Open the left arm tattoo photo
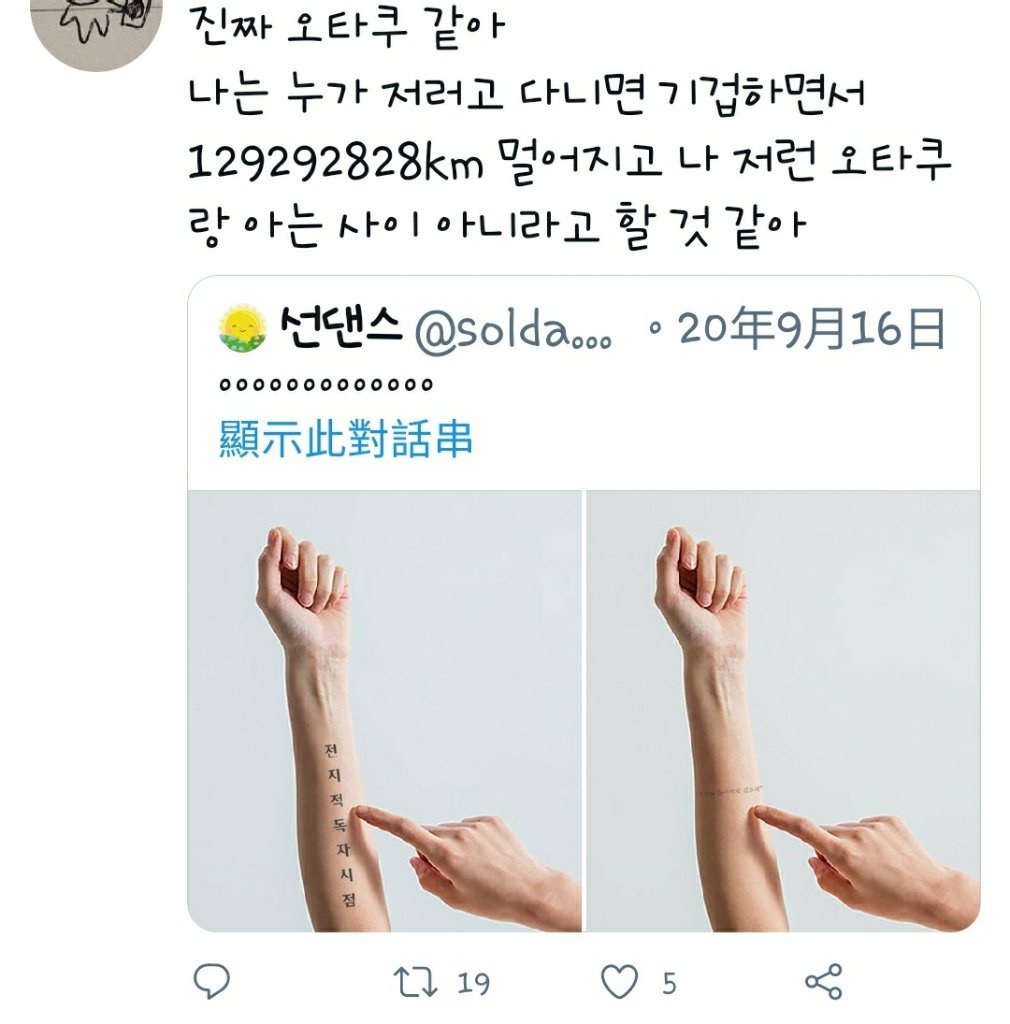Viewport: 1010px width, 1024px height. pyautogui.click(x=384, y=711)
